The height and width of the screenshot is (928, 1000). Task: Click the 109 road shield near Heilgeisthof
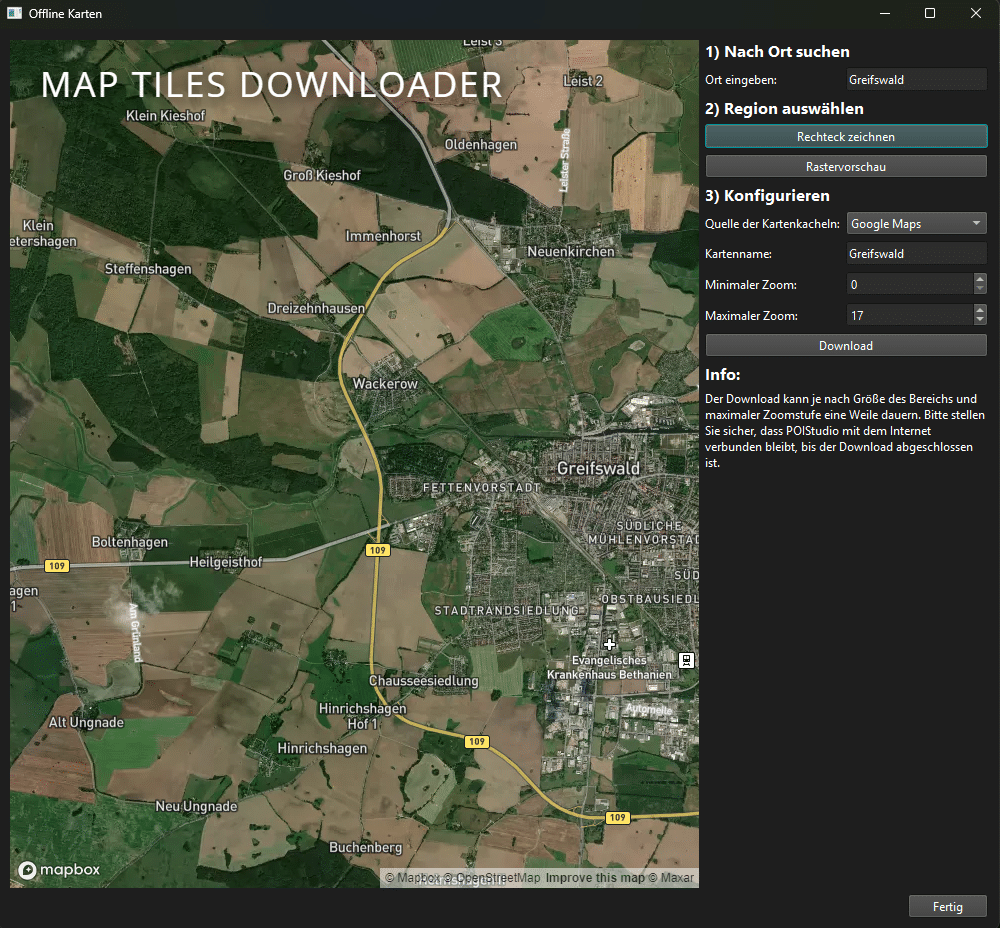pos(56,566)
